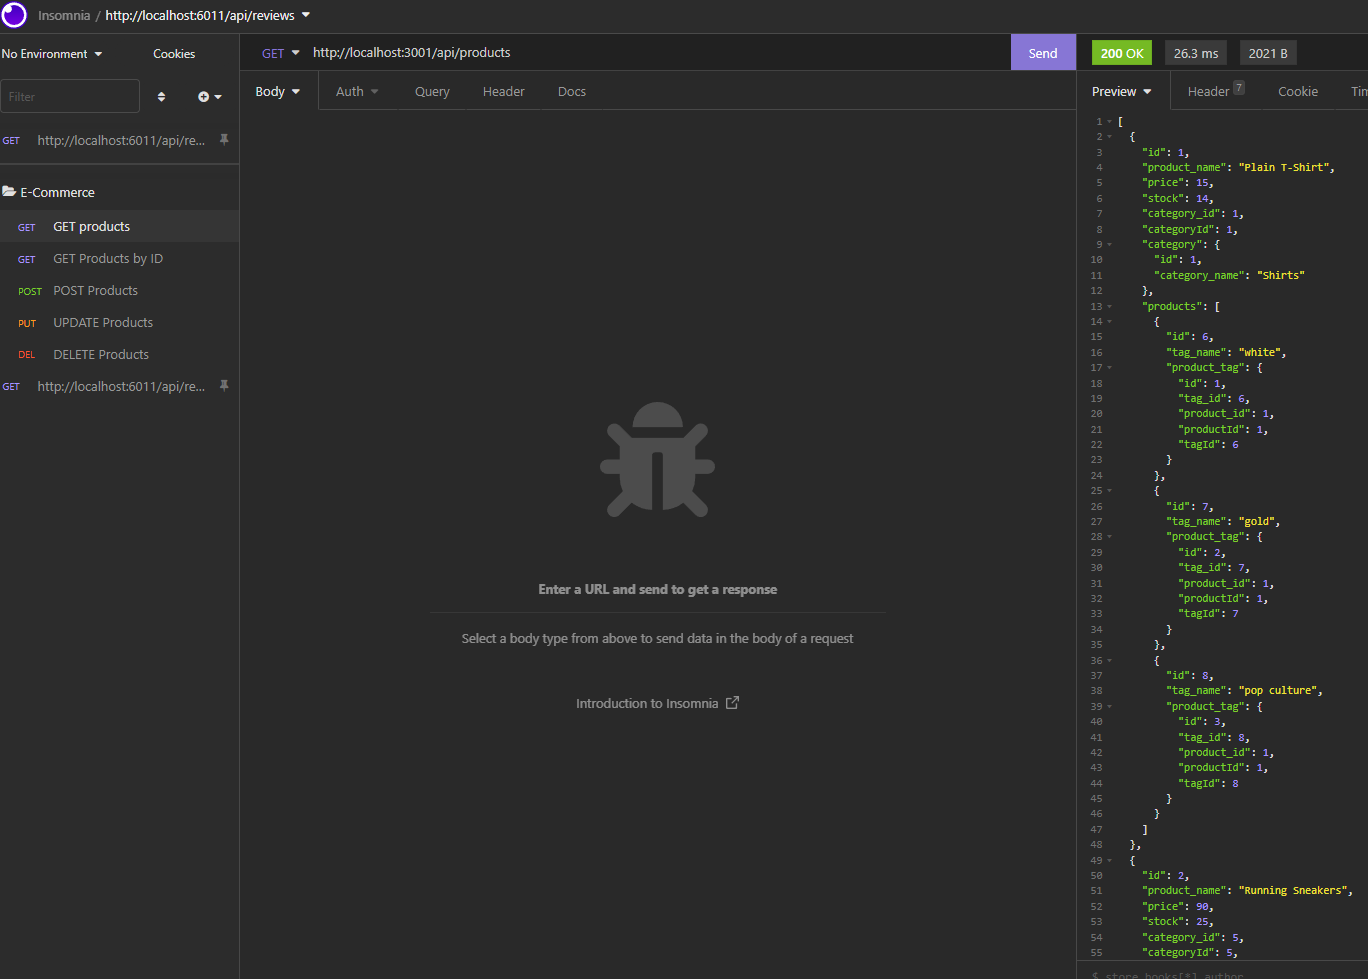The width and height of the screenshot is (1368, 979).
Task: Open the workspace title dropdown arrow
Action: [306, 15]
